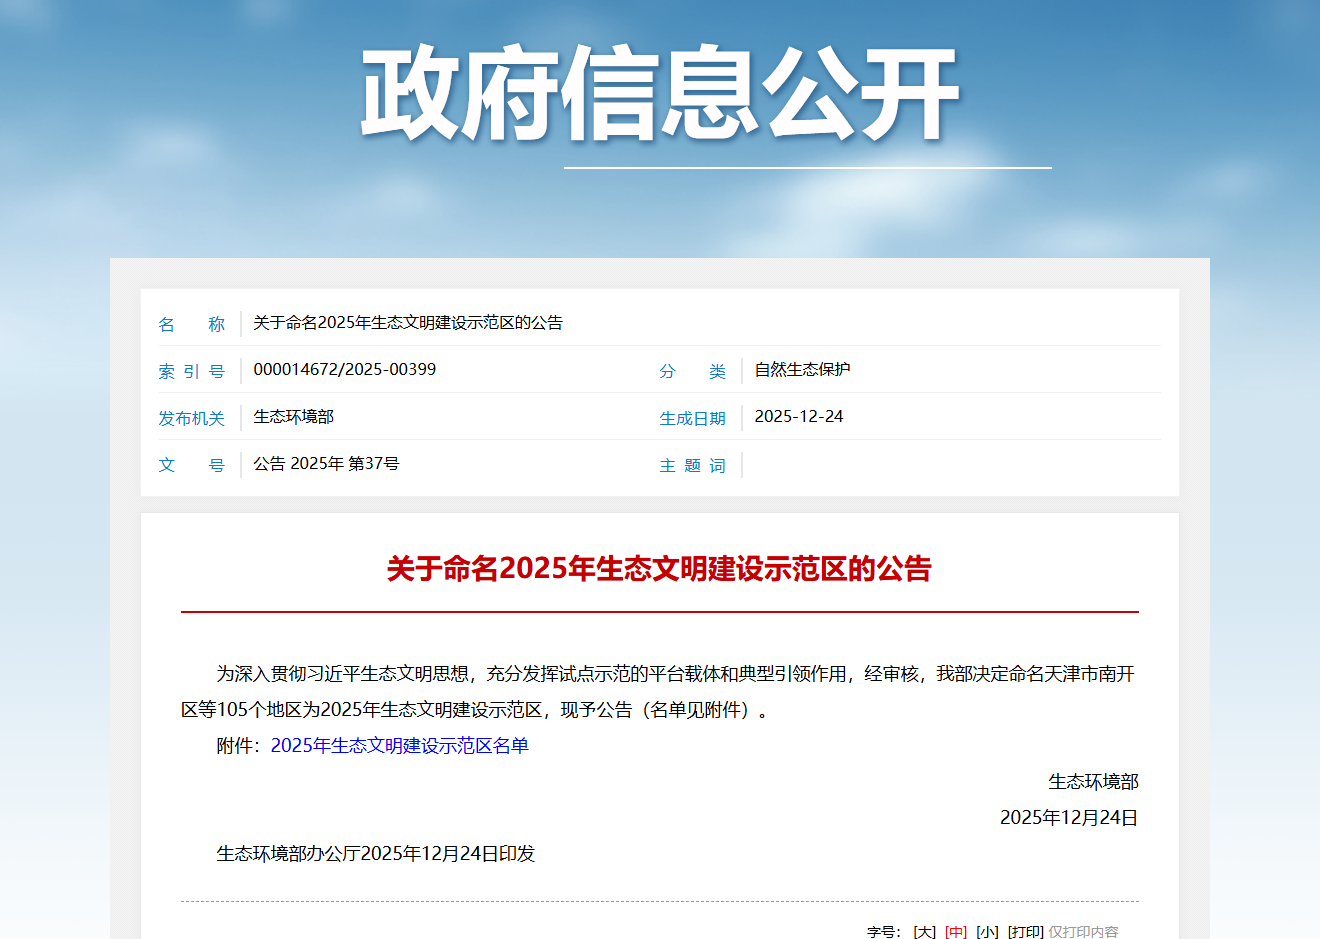Click the 主题词 field label
The width and height of the screenshot is (1320, 939).
click(692, 466)
